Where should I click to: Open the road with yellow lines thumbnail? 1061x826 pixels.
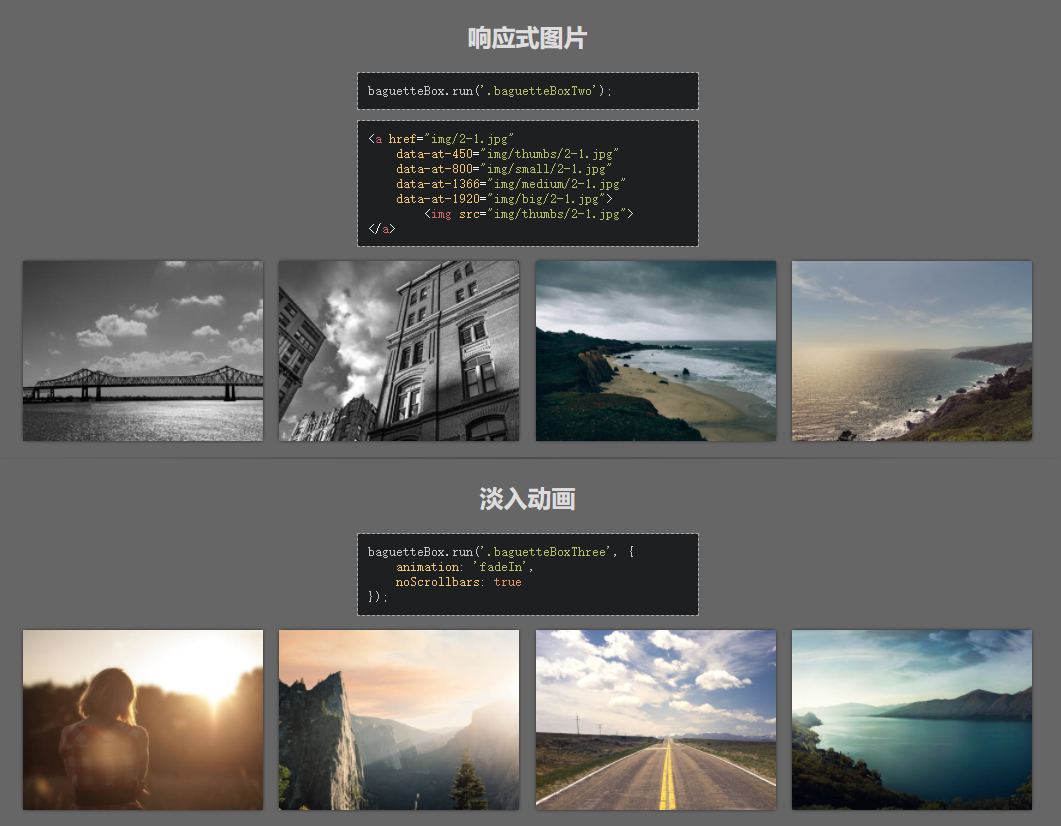click(656, 720)
